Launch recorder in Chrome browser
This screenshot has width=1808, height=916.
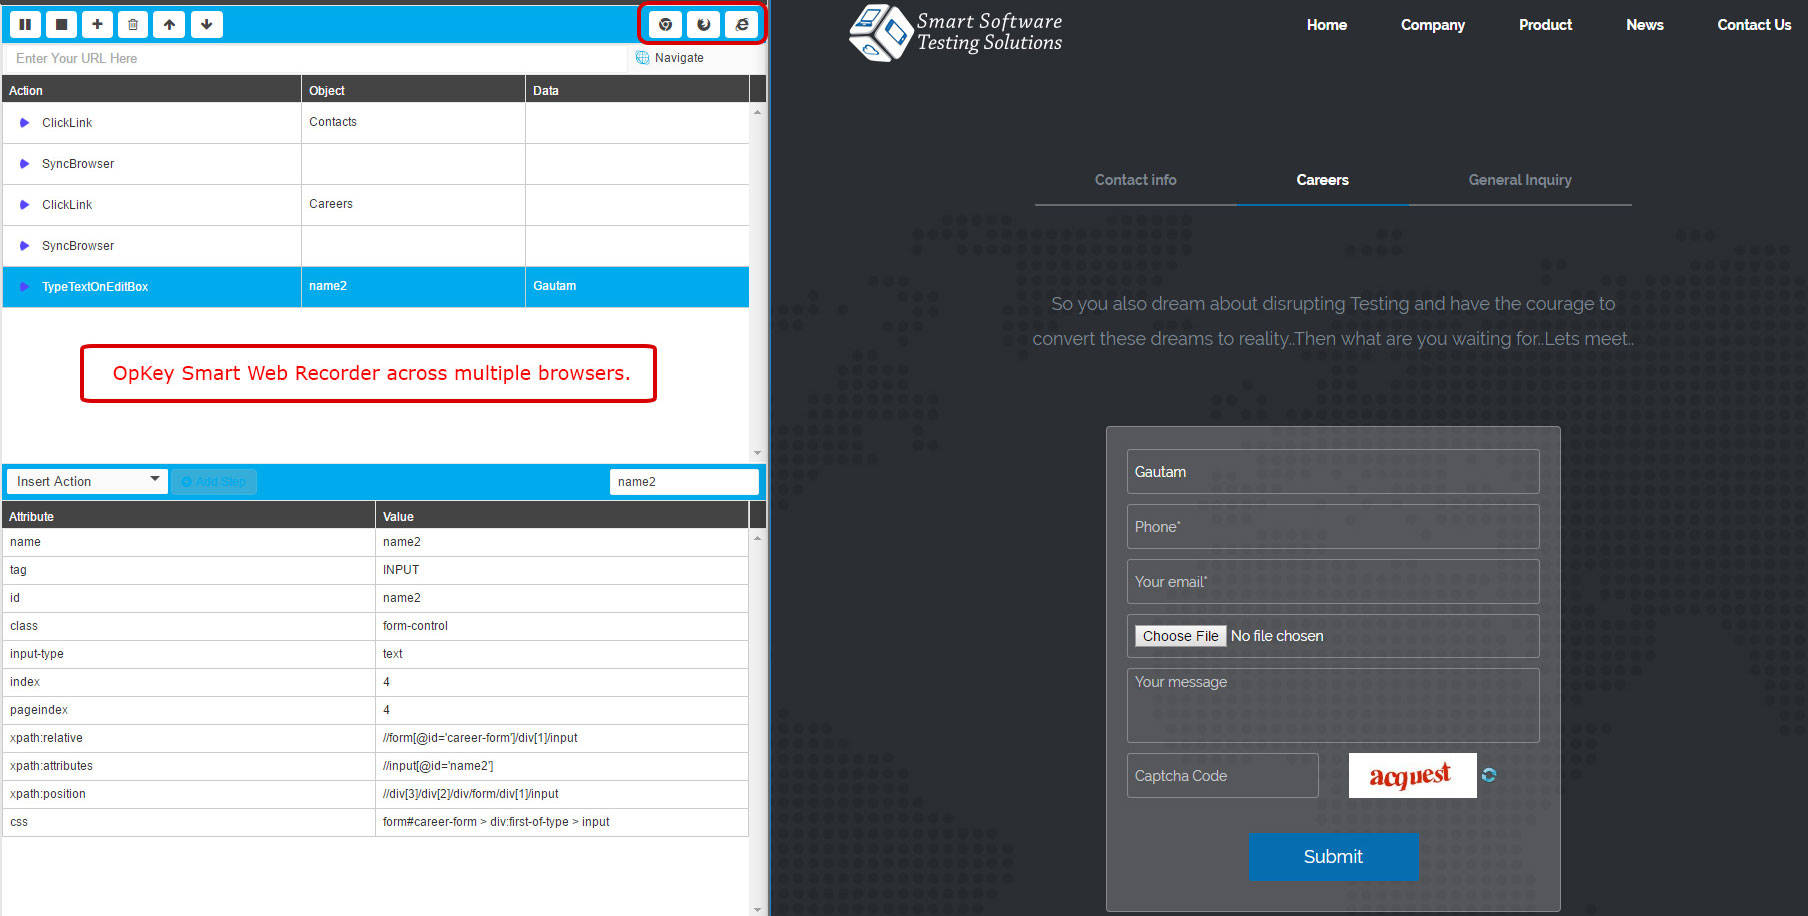[665, 24]
